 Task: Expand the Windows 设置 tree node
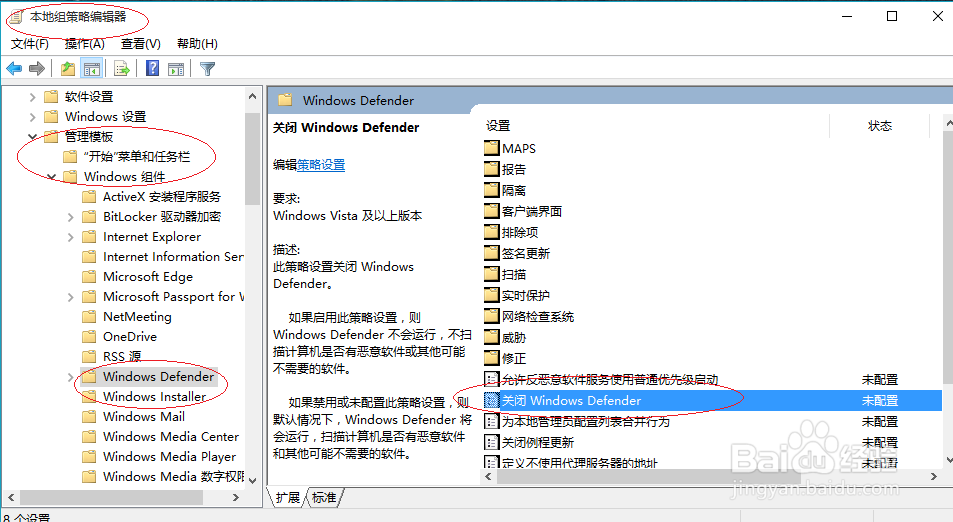(33, 117)
